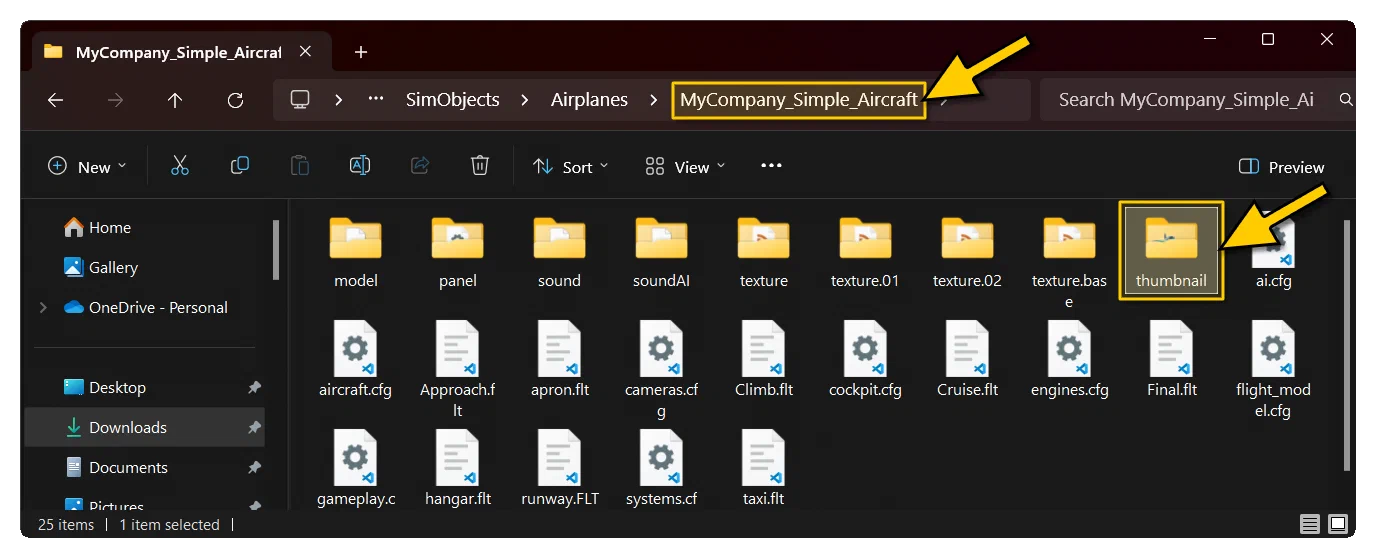
Task: Open the model folder
Action: click(356, 253)
